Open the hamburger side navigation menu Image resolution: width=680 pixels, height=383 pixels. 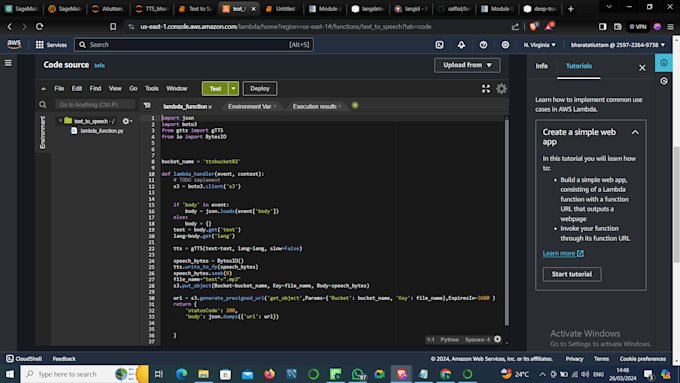point(8,63)
